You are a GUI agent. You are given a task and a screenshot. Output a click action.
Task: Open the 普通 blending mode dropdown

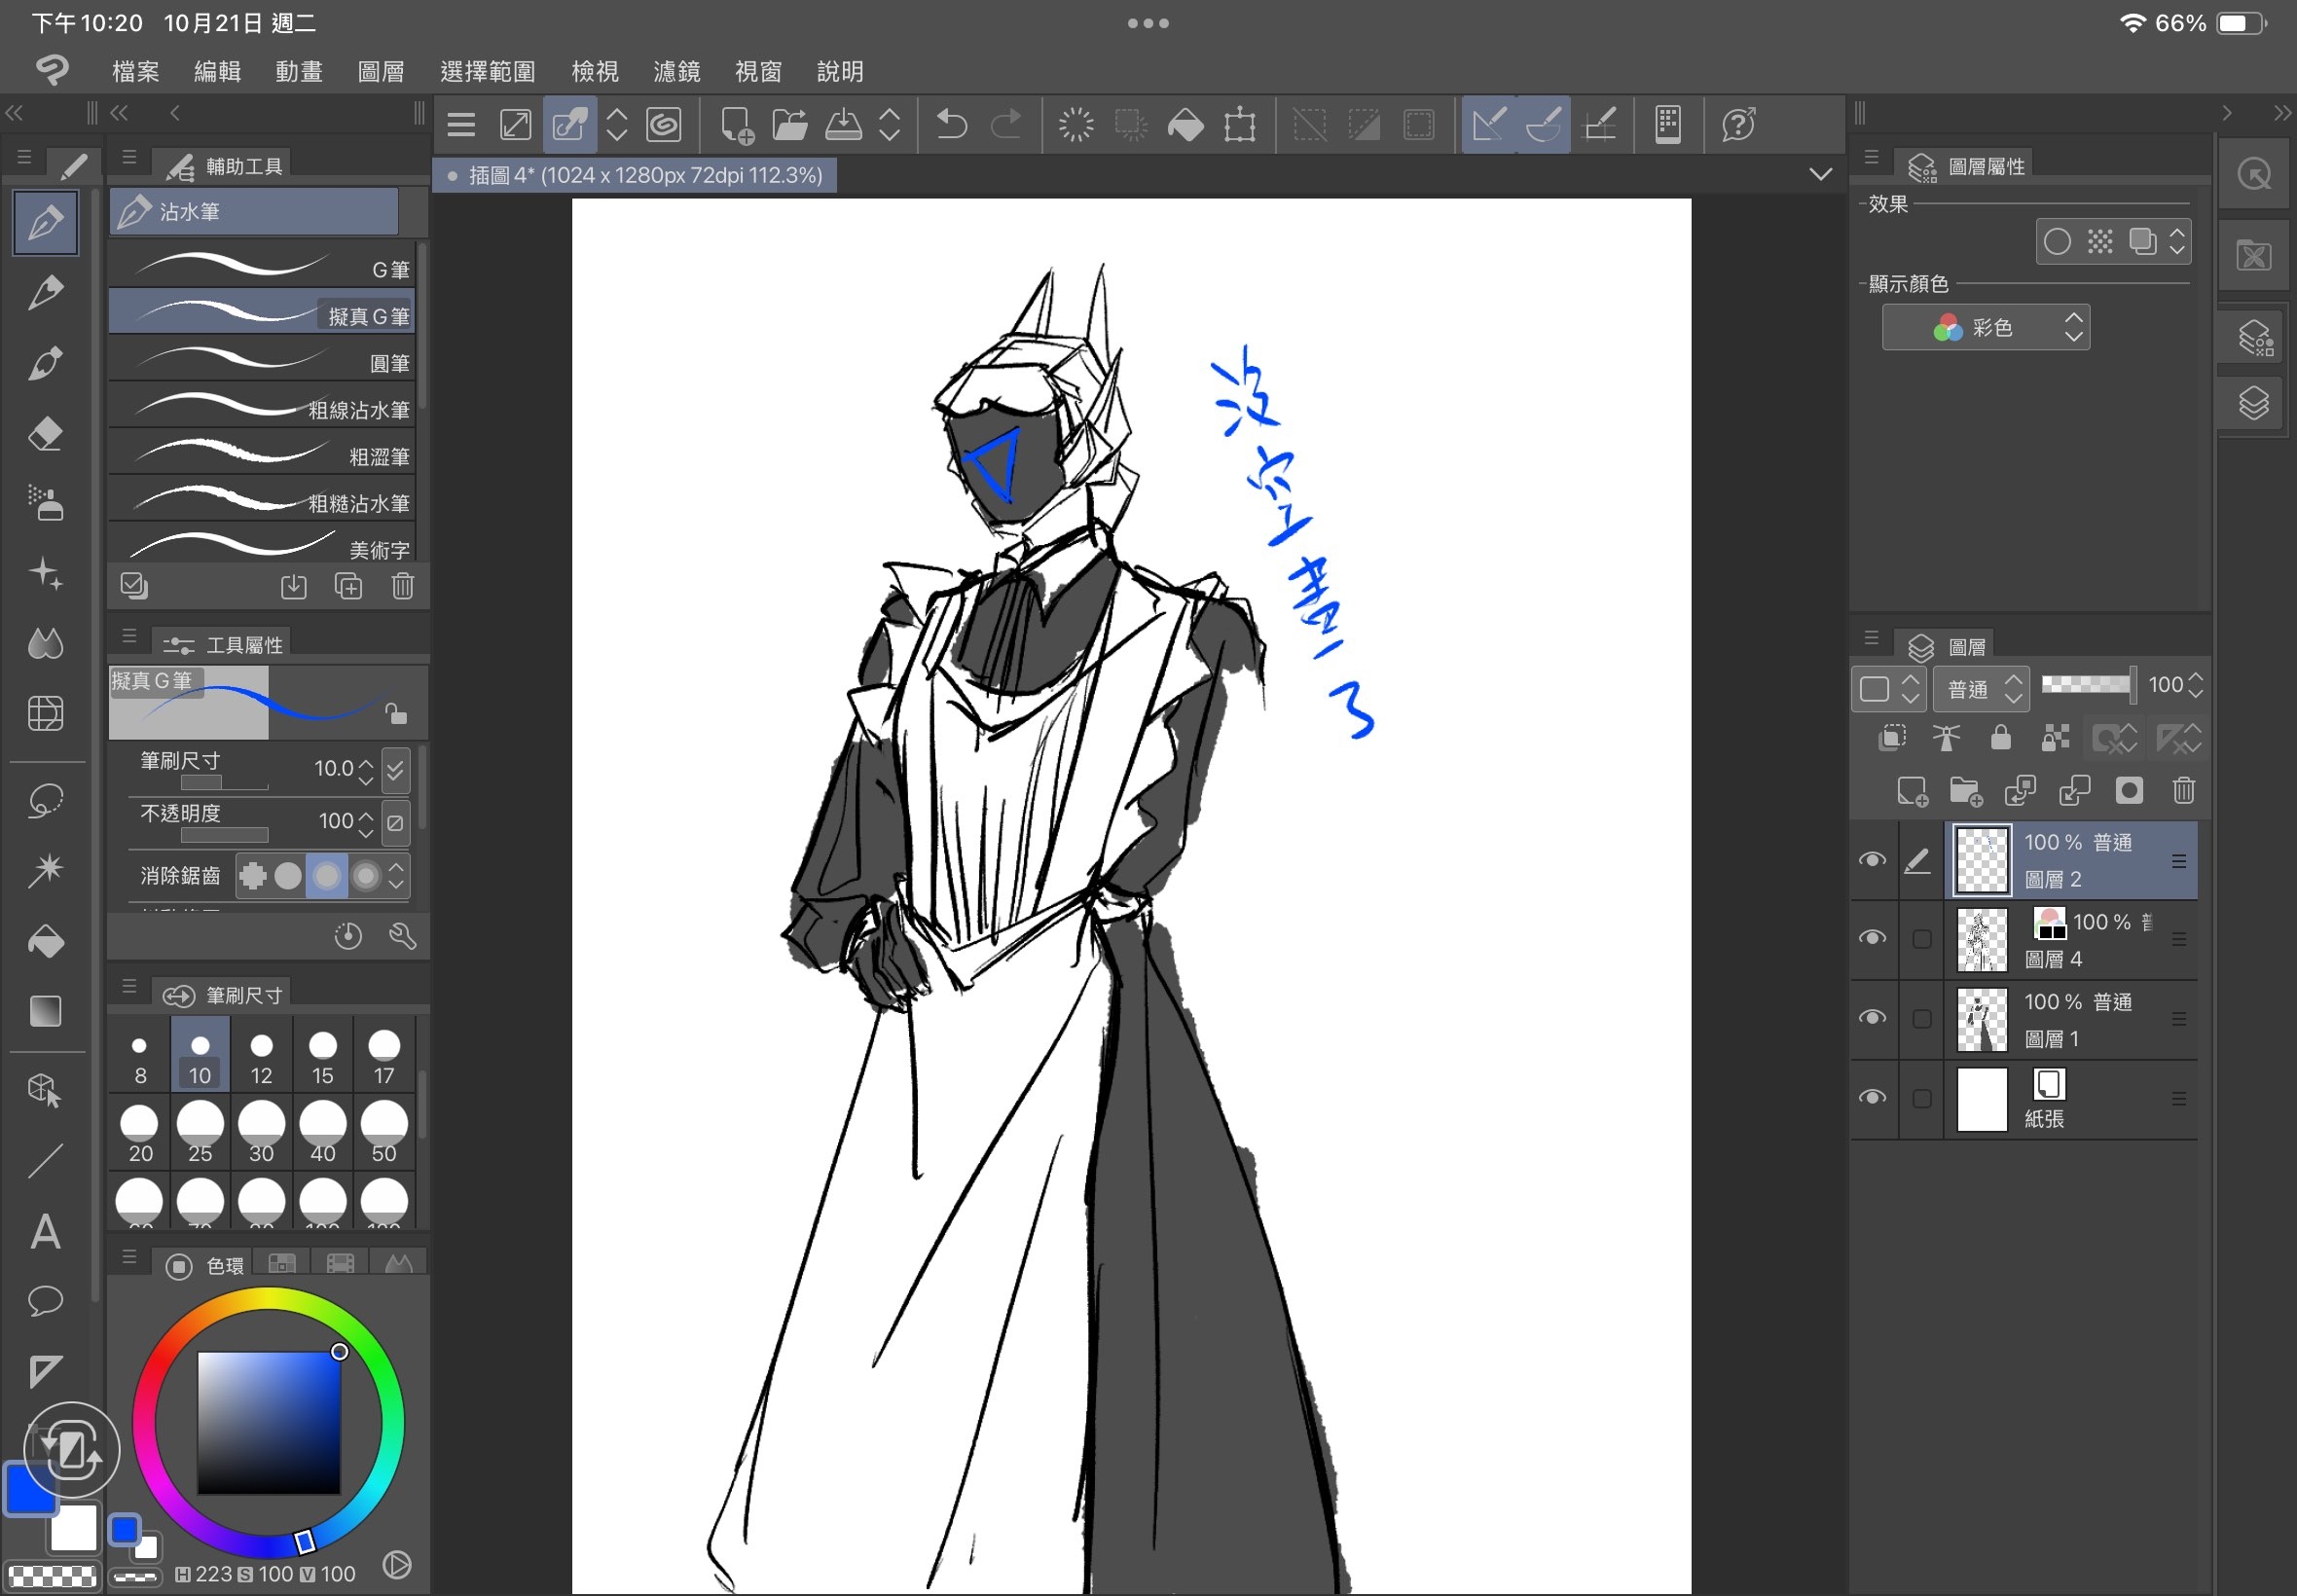tap(1981, 689)
